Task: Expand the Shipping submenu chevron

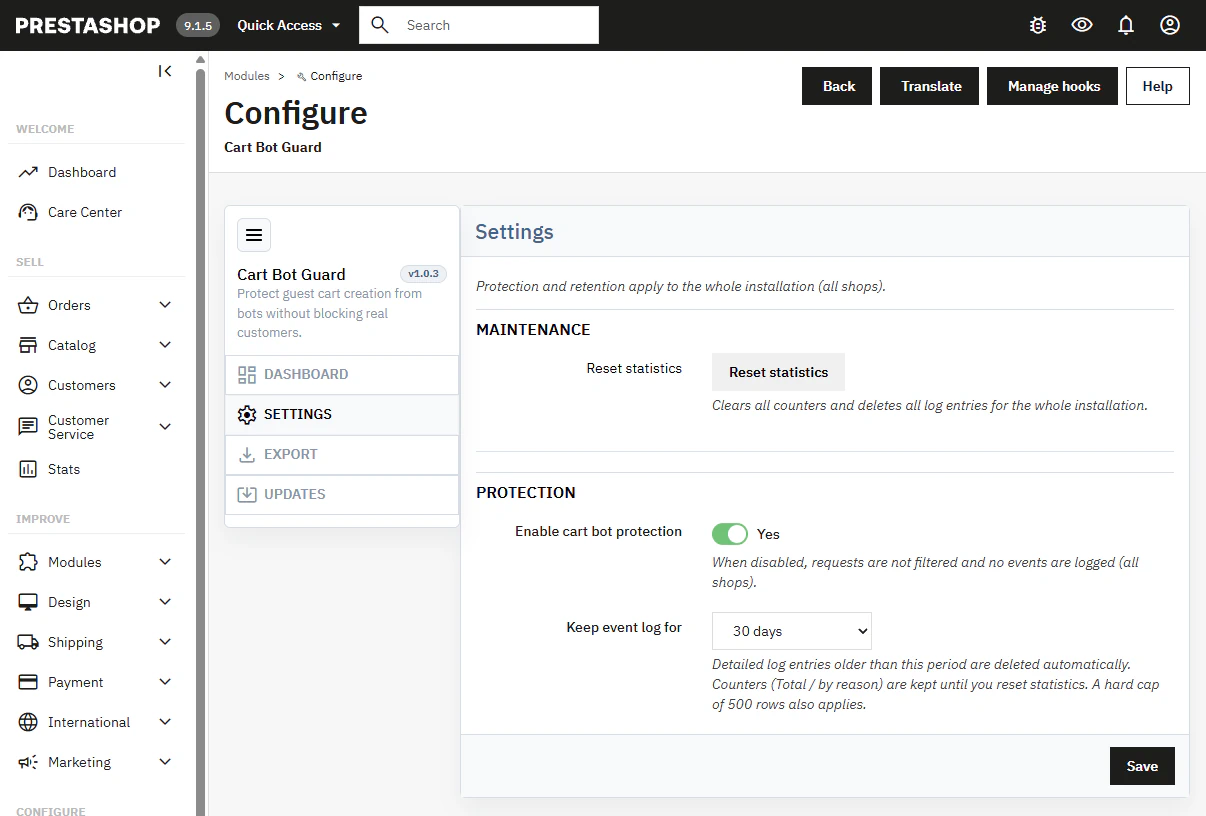Action: [166, 642]
